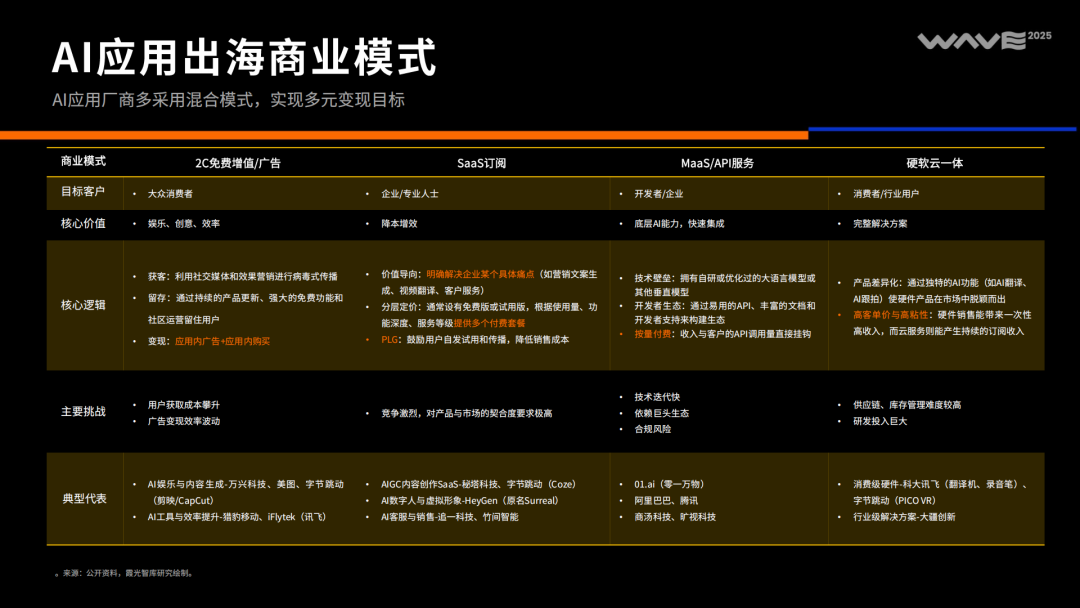Click the "产品差异化" bullet

941,291
